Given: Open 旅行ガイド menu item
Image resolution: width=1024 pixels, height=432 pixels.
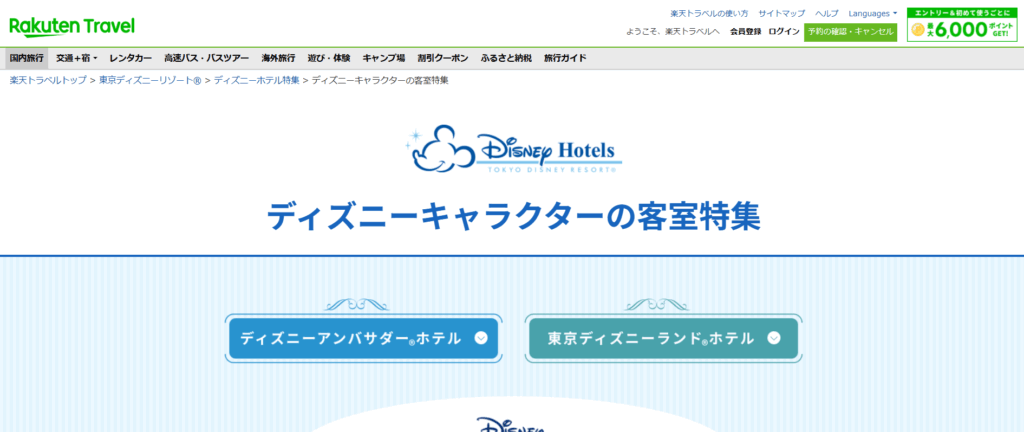Looking at the screenshot, I should (565, 58).
